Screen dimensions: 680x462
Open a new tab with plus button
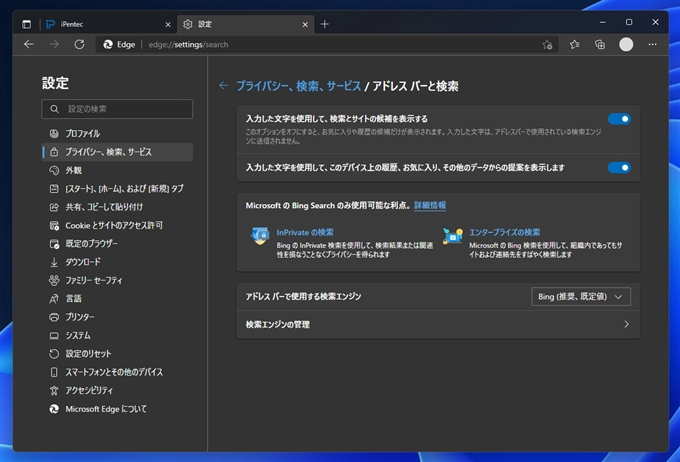(324, 24)
